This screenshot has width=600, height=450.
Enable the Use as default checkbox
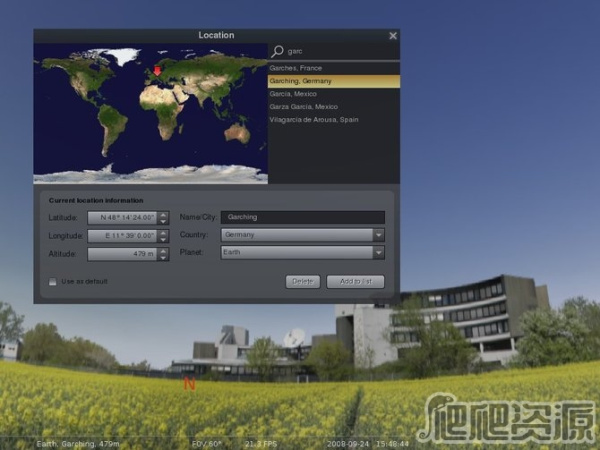(x=53, y=282)
